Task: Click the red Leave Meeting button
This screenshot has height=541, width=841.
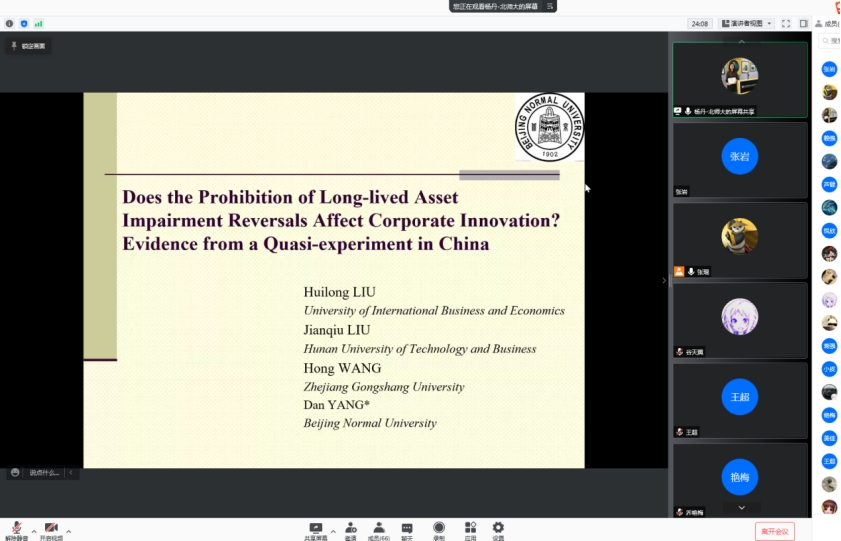Action: click(774, 531)
